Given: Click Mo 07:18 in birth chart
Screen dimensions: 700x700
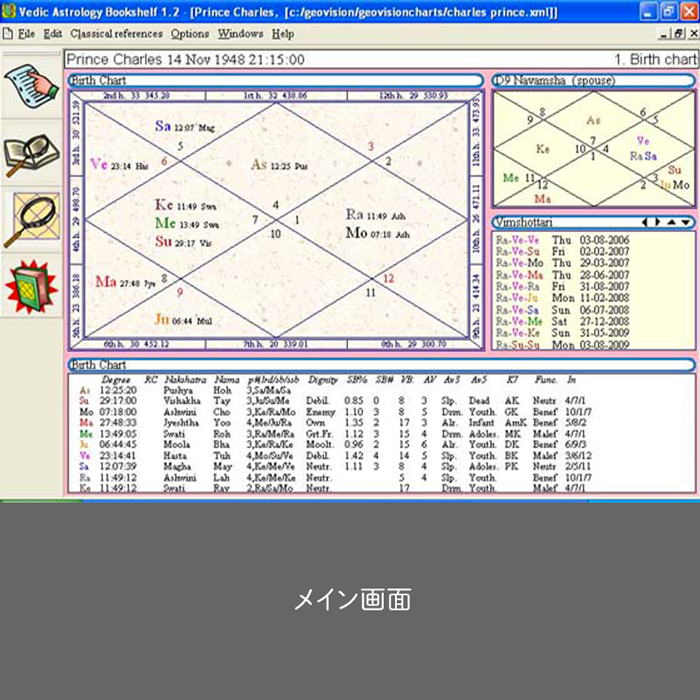Looking at the screenshot, I should [378, 233].
